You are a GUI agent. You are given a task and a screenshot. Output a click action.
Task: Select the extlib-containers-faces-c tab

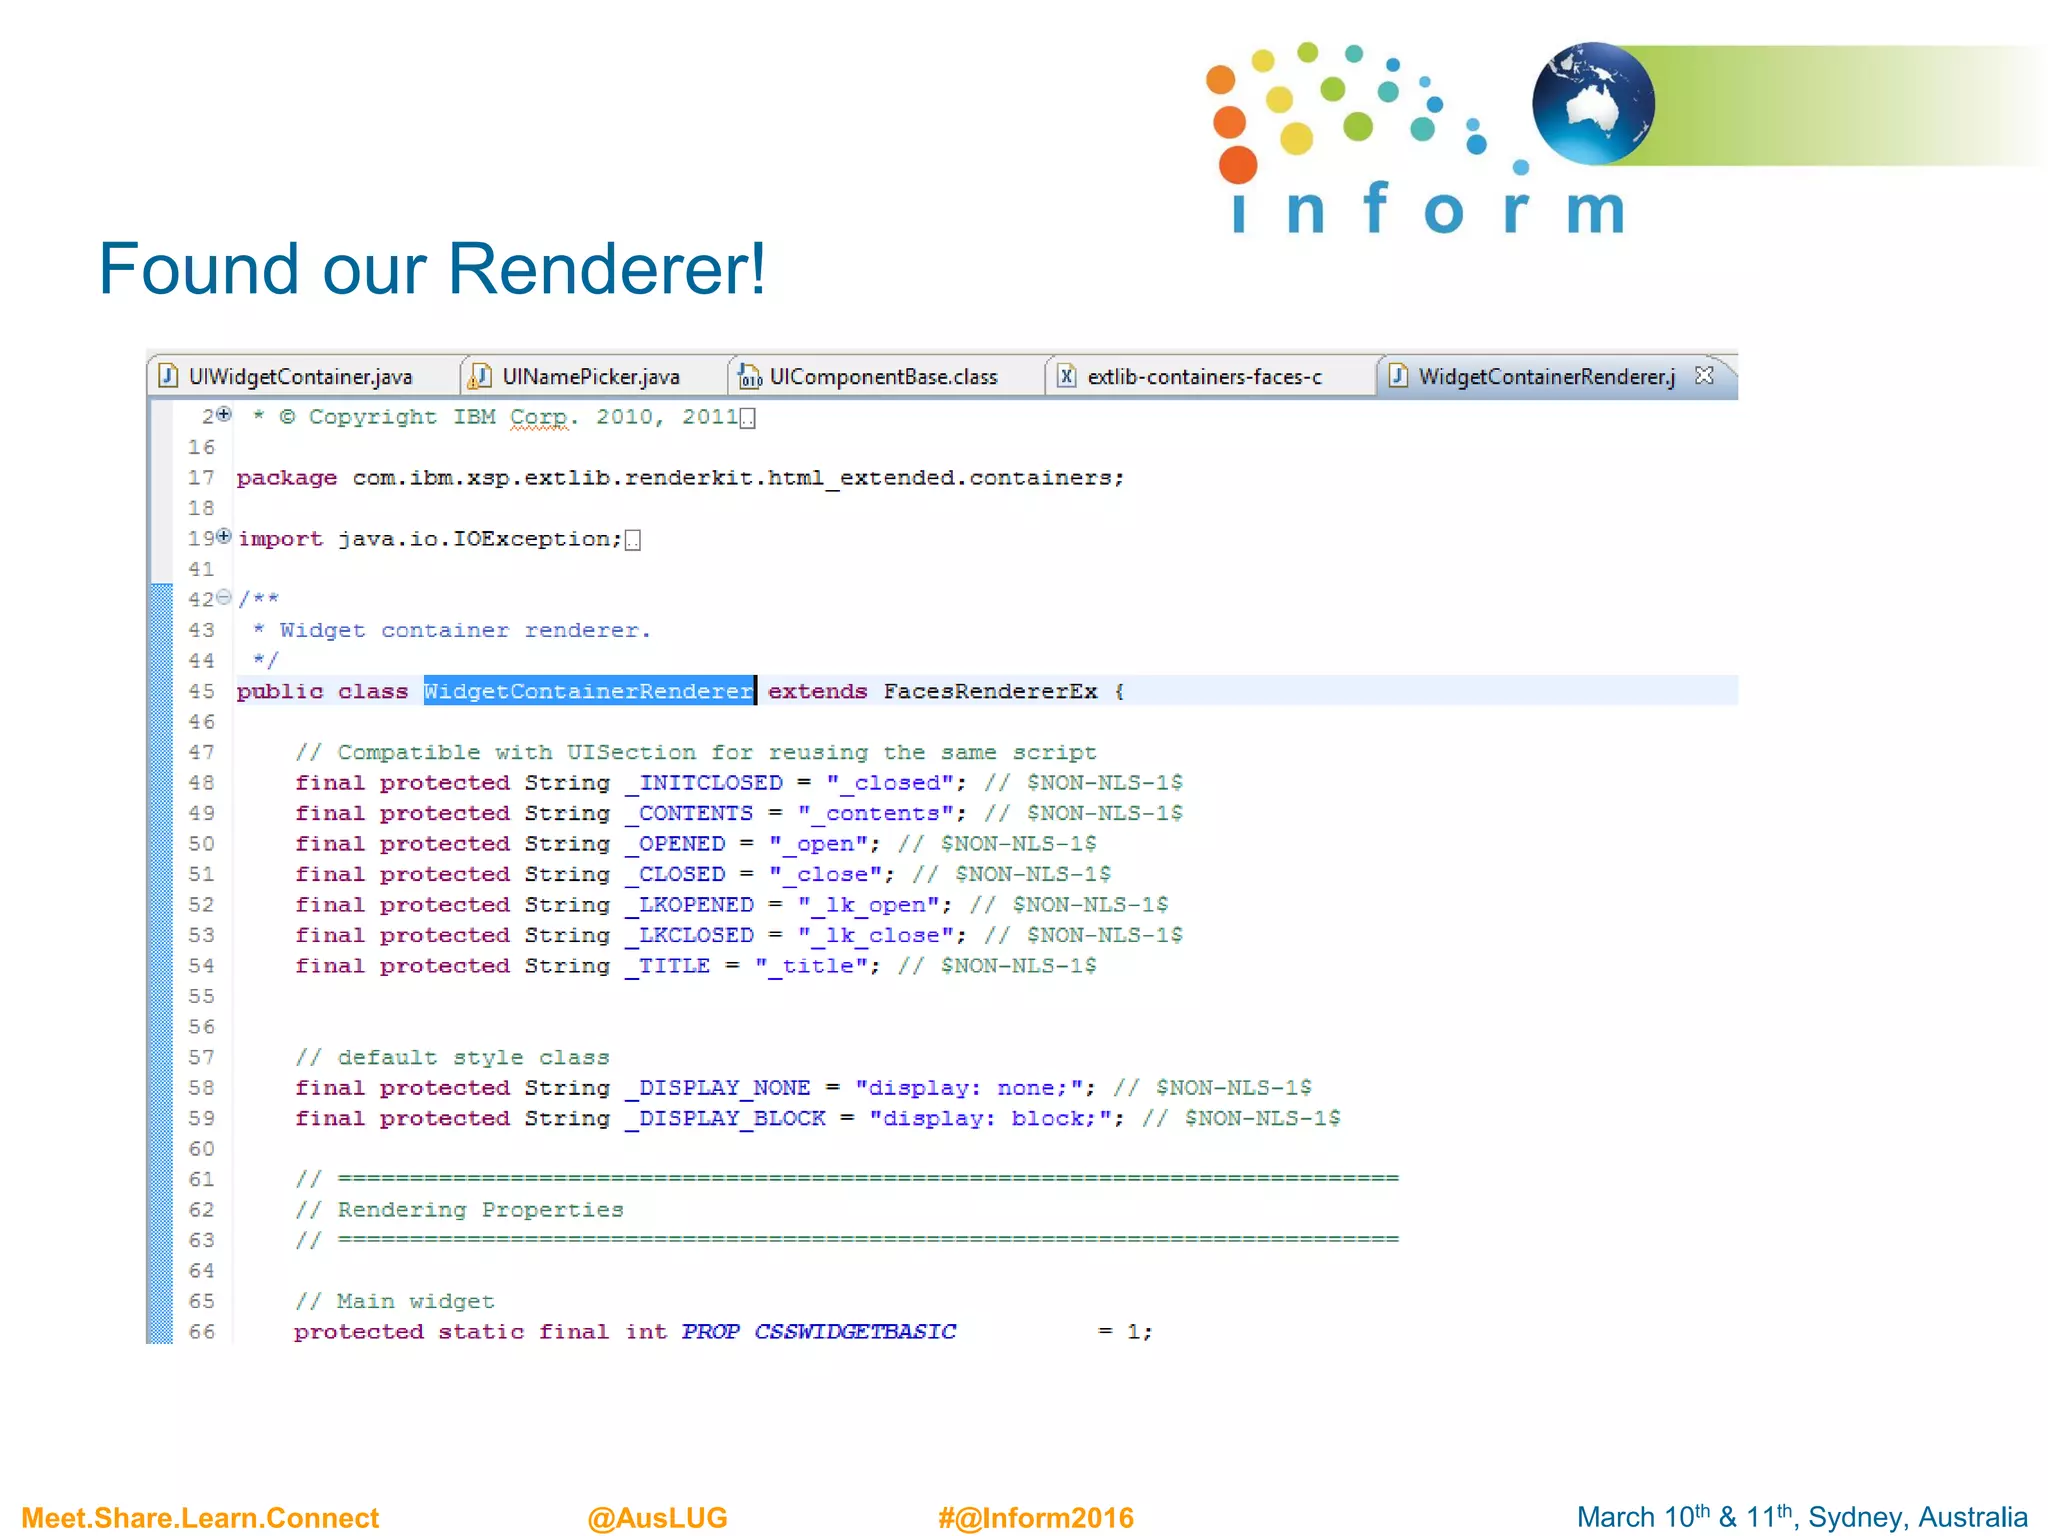click(1204, 377)
